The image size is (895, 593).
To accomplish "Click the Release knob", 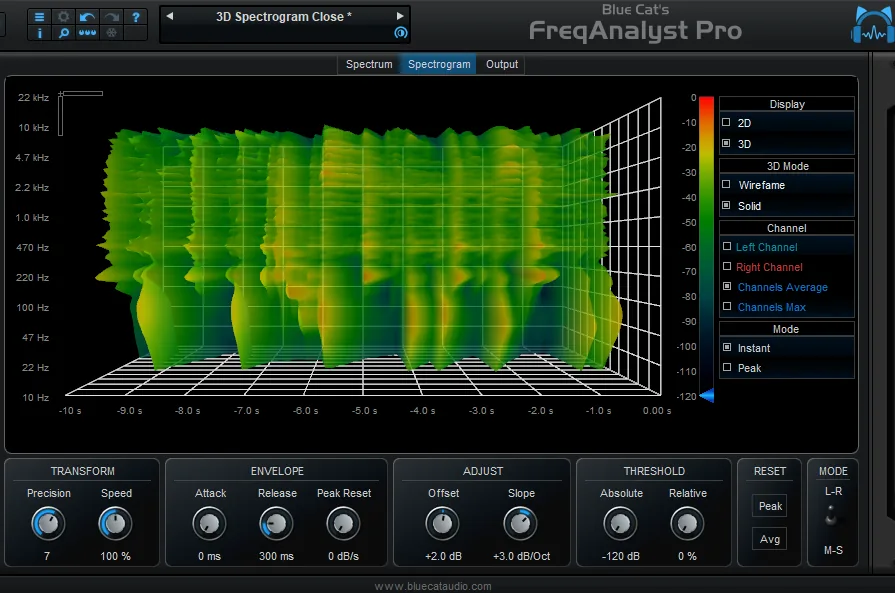I will (276, 524).
